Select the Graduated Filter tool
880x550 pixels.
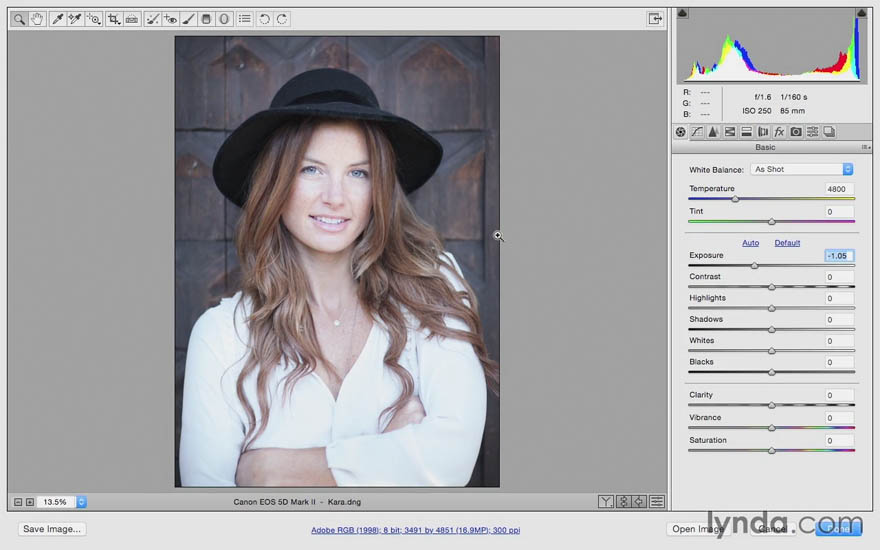206,20
